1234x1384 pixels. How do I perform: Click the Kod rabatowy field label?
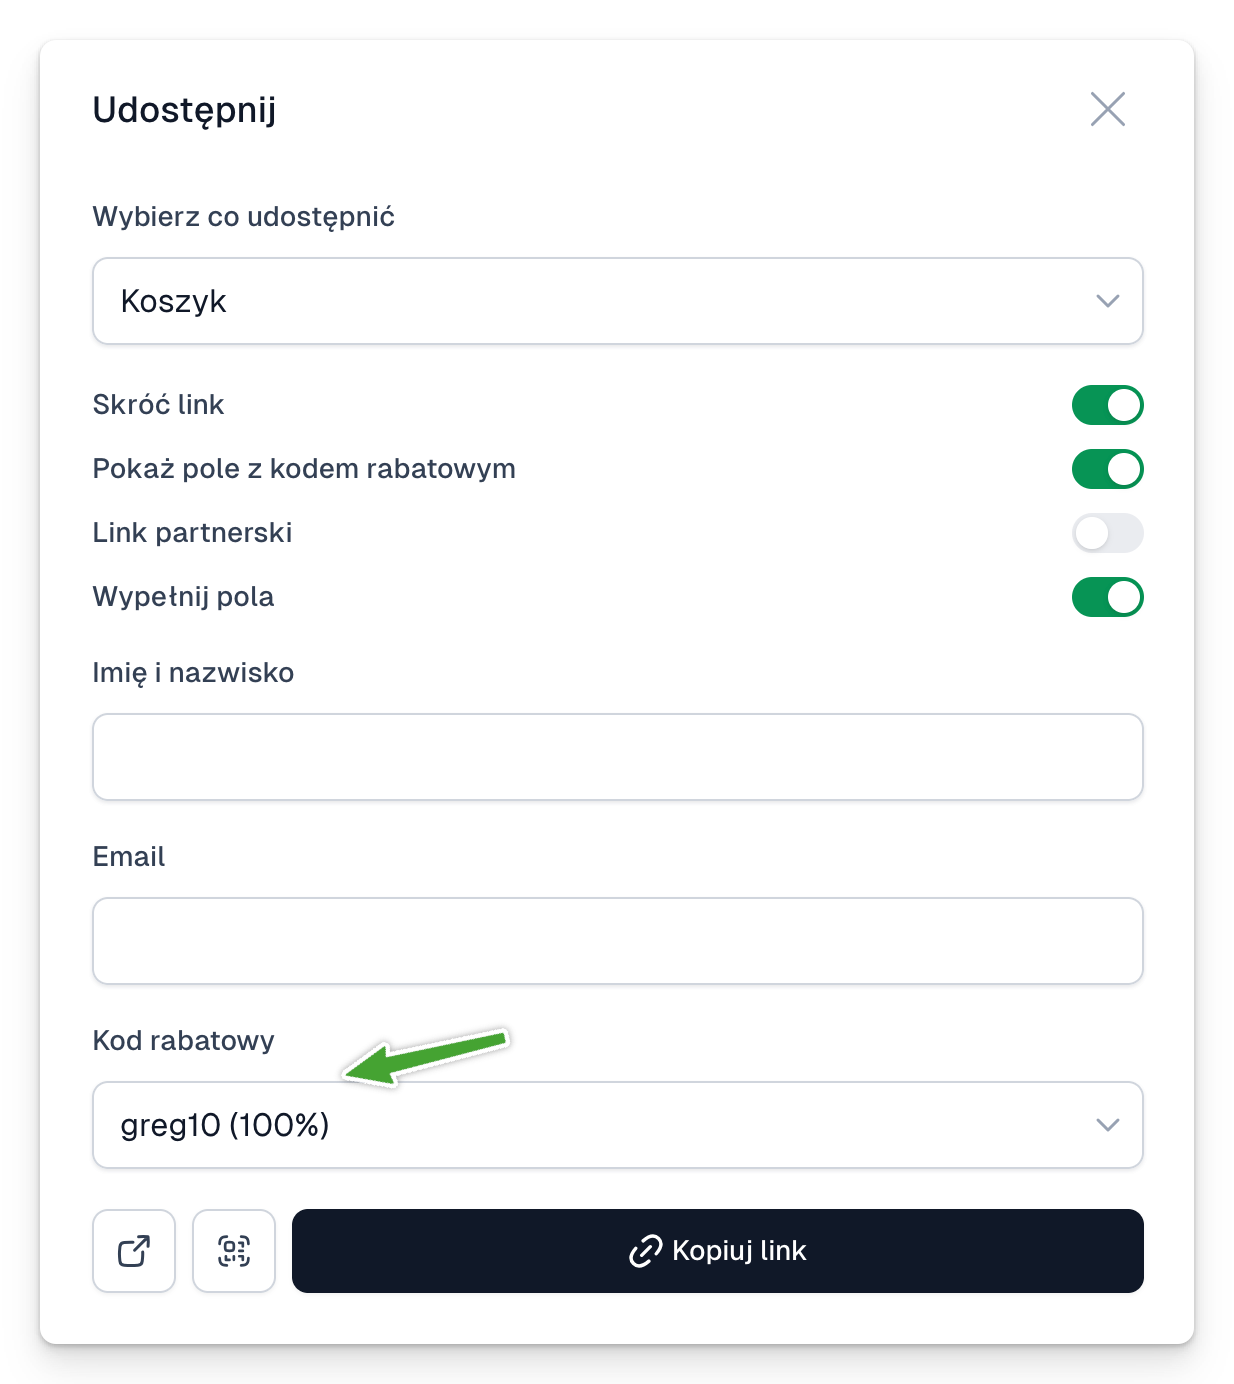pyautogui.click(x=183, y=1040)
